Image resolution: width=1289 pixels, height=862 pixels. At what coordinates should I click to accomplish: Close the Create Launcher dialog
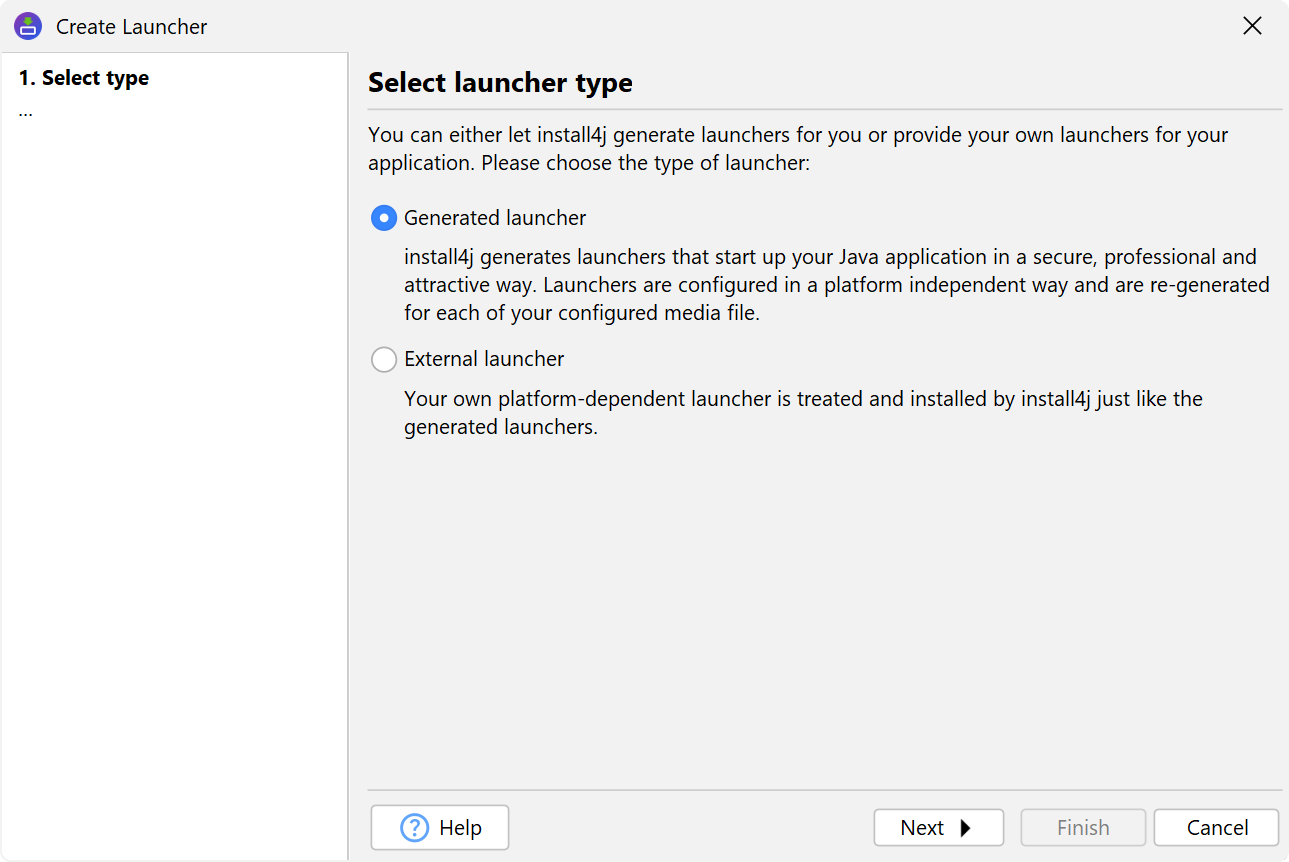click(x=1251, y=26)
